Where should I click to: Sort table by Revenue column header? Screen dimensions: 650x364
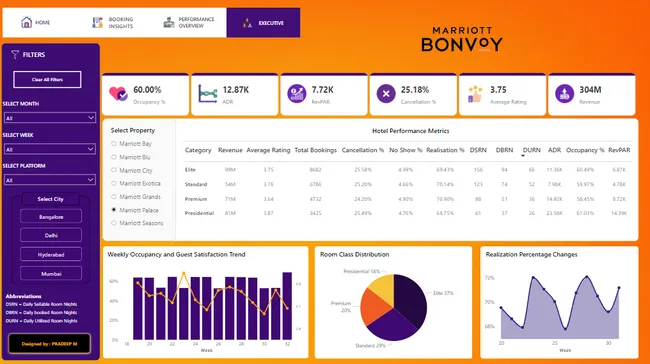coord(230,150)
